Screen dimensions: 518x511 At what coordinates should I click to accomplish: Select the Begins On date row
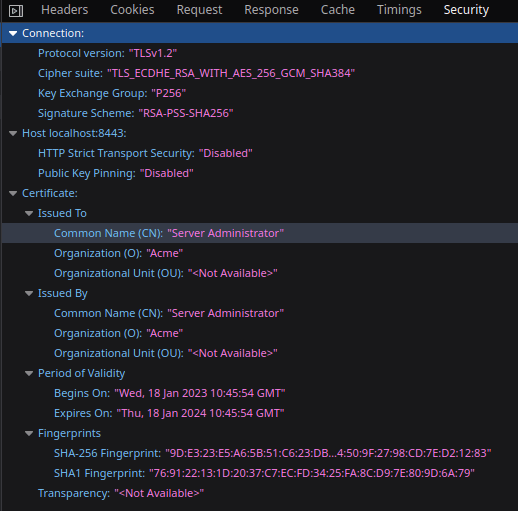pos(260,393)
